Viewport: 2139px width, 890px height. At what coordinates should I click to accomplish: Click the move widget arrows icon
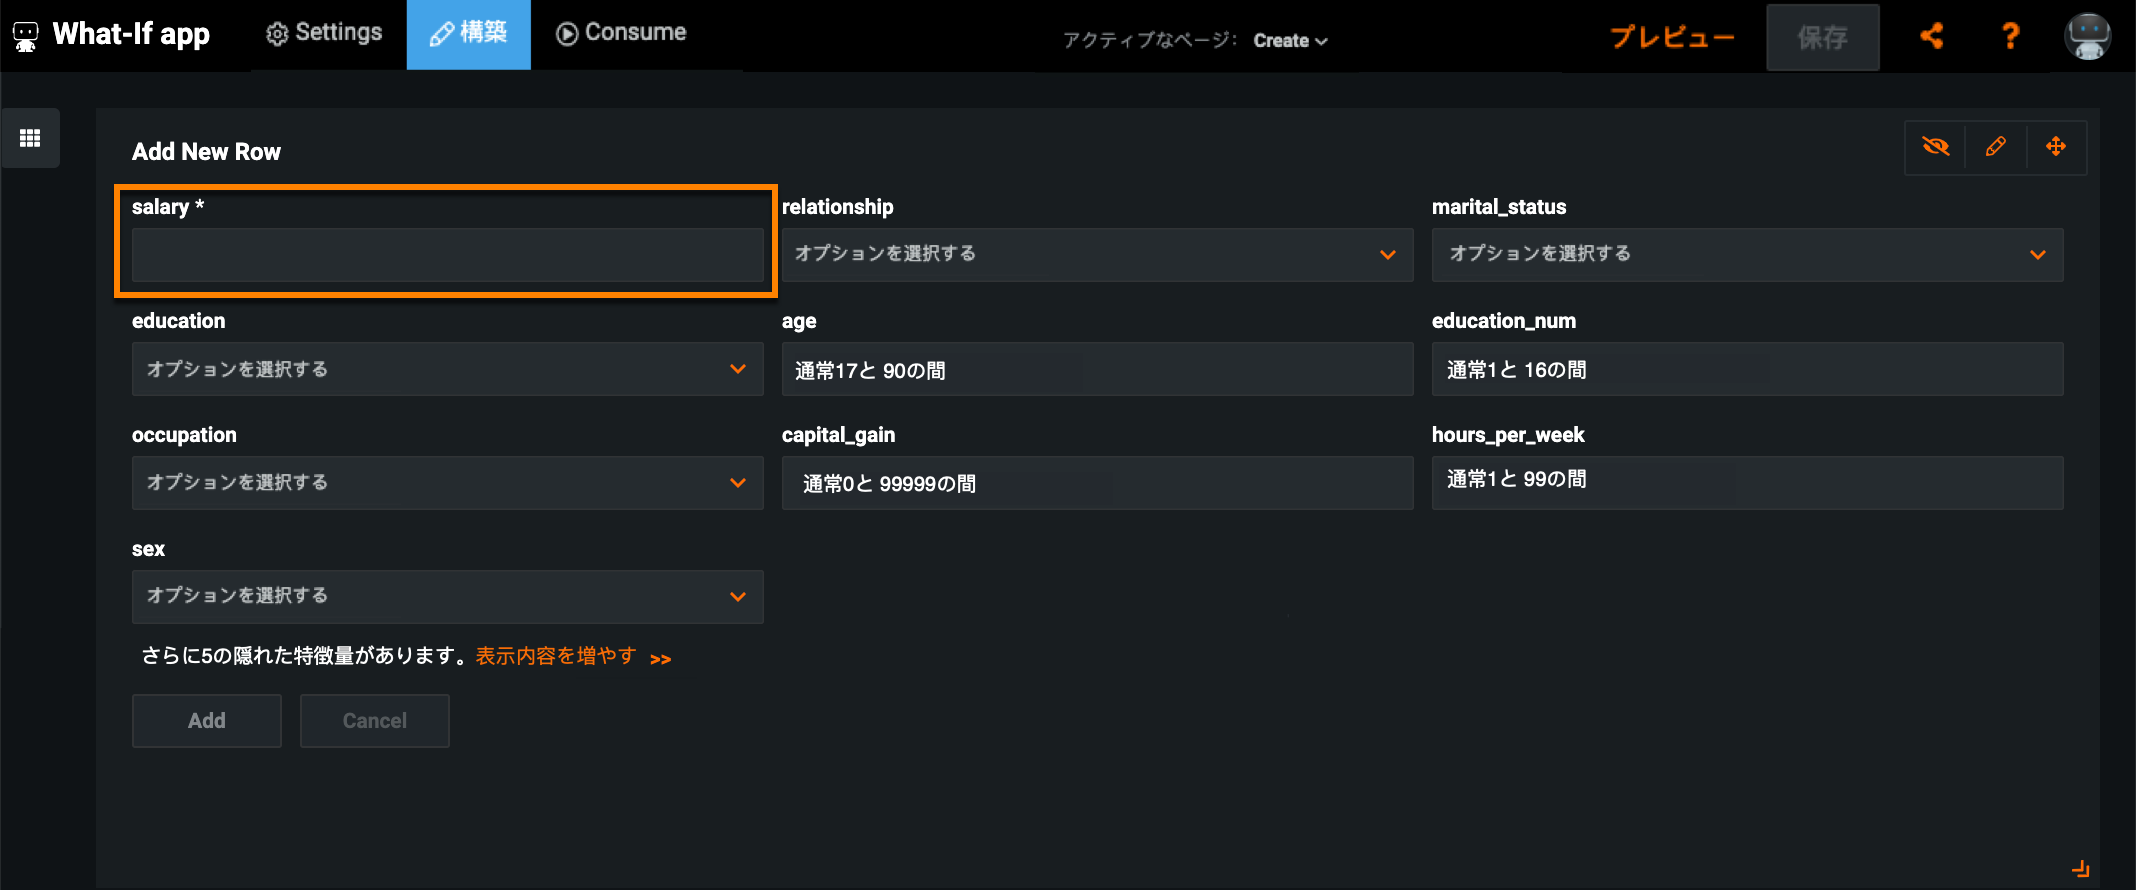(x=2056, y=147)
